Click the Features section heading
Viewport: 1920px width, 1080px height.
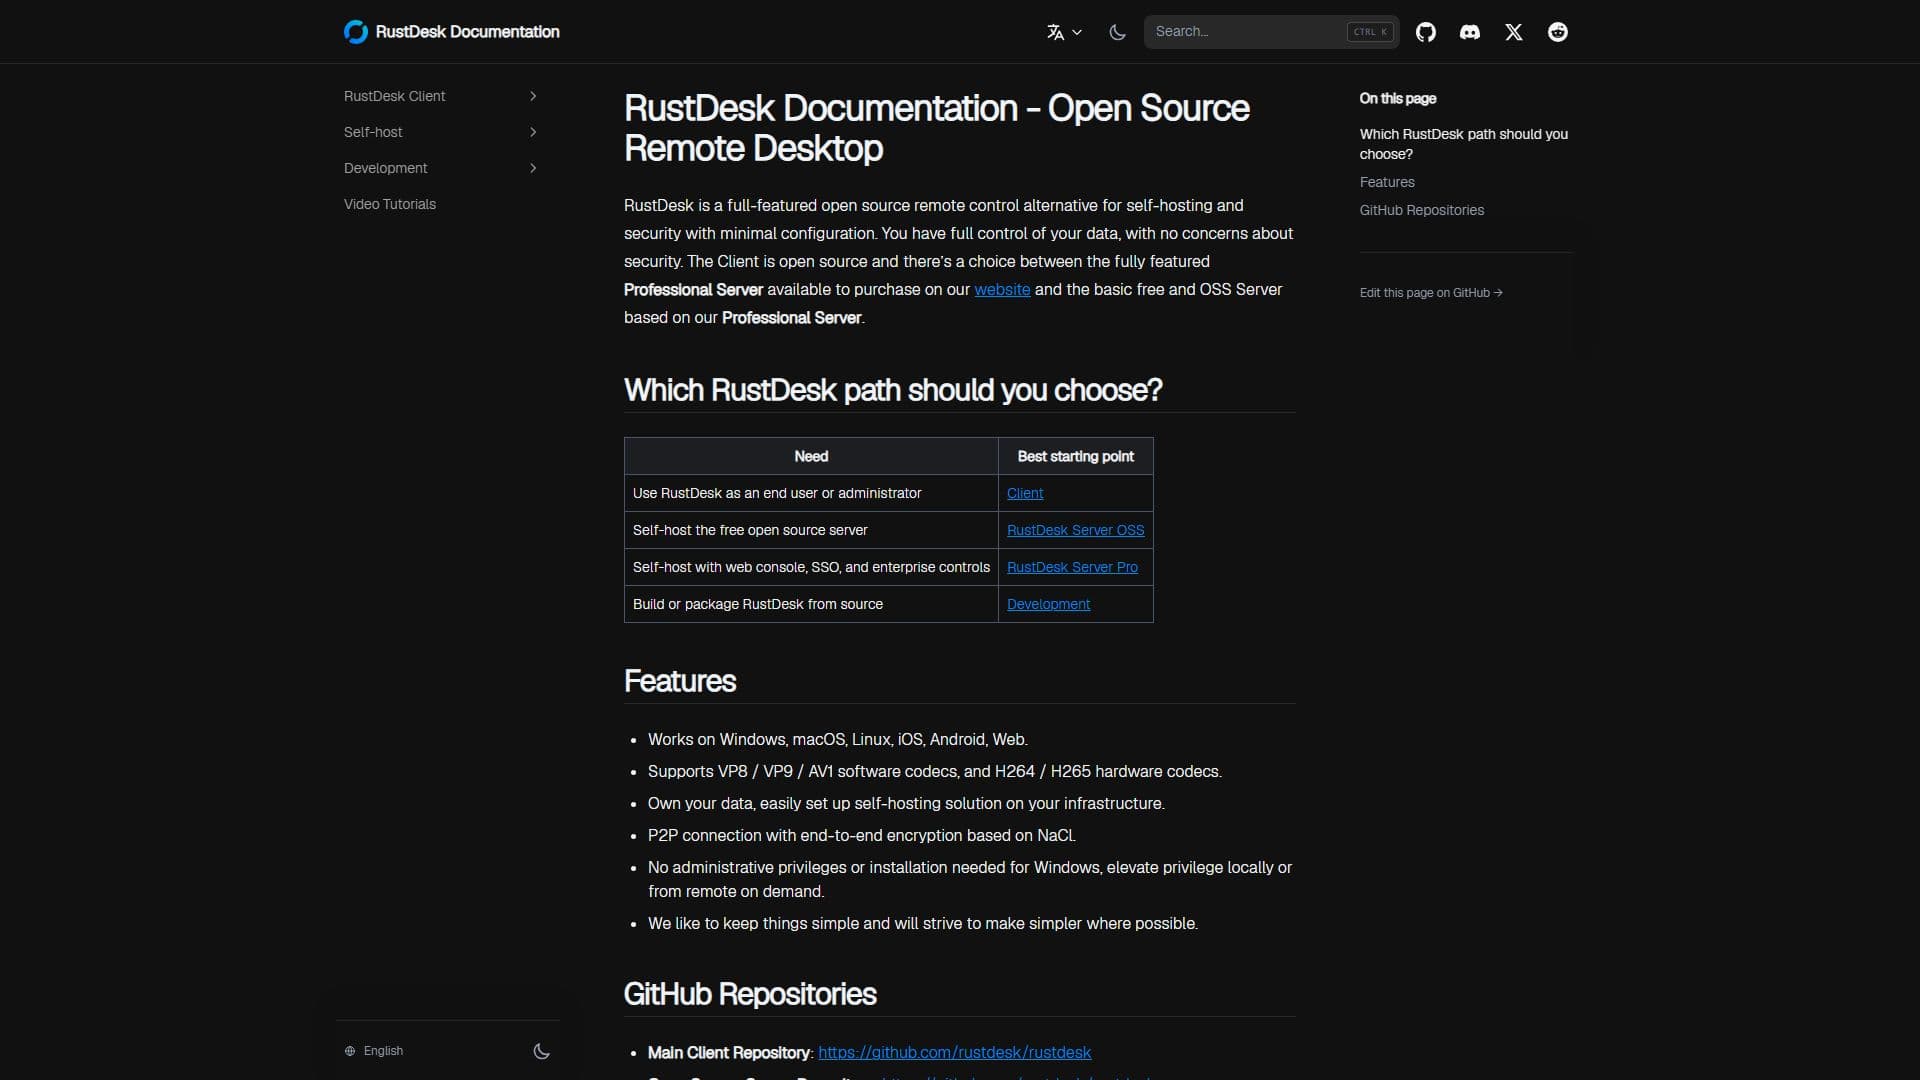tap(680, 681)
